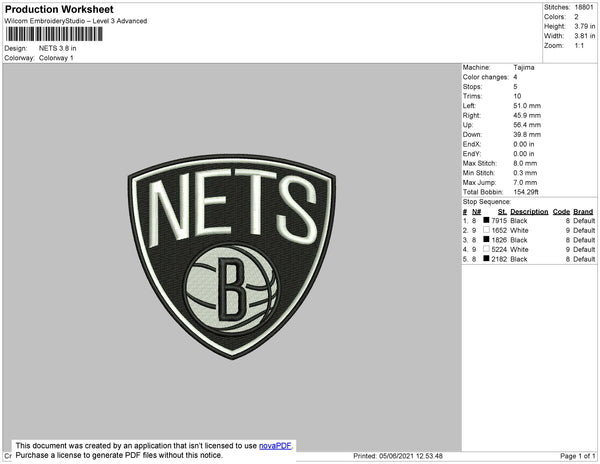
Task: Select the Trims value '10'
Action: point(517,96)
